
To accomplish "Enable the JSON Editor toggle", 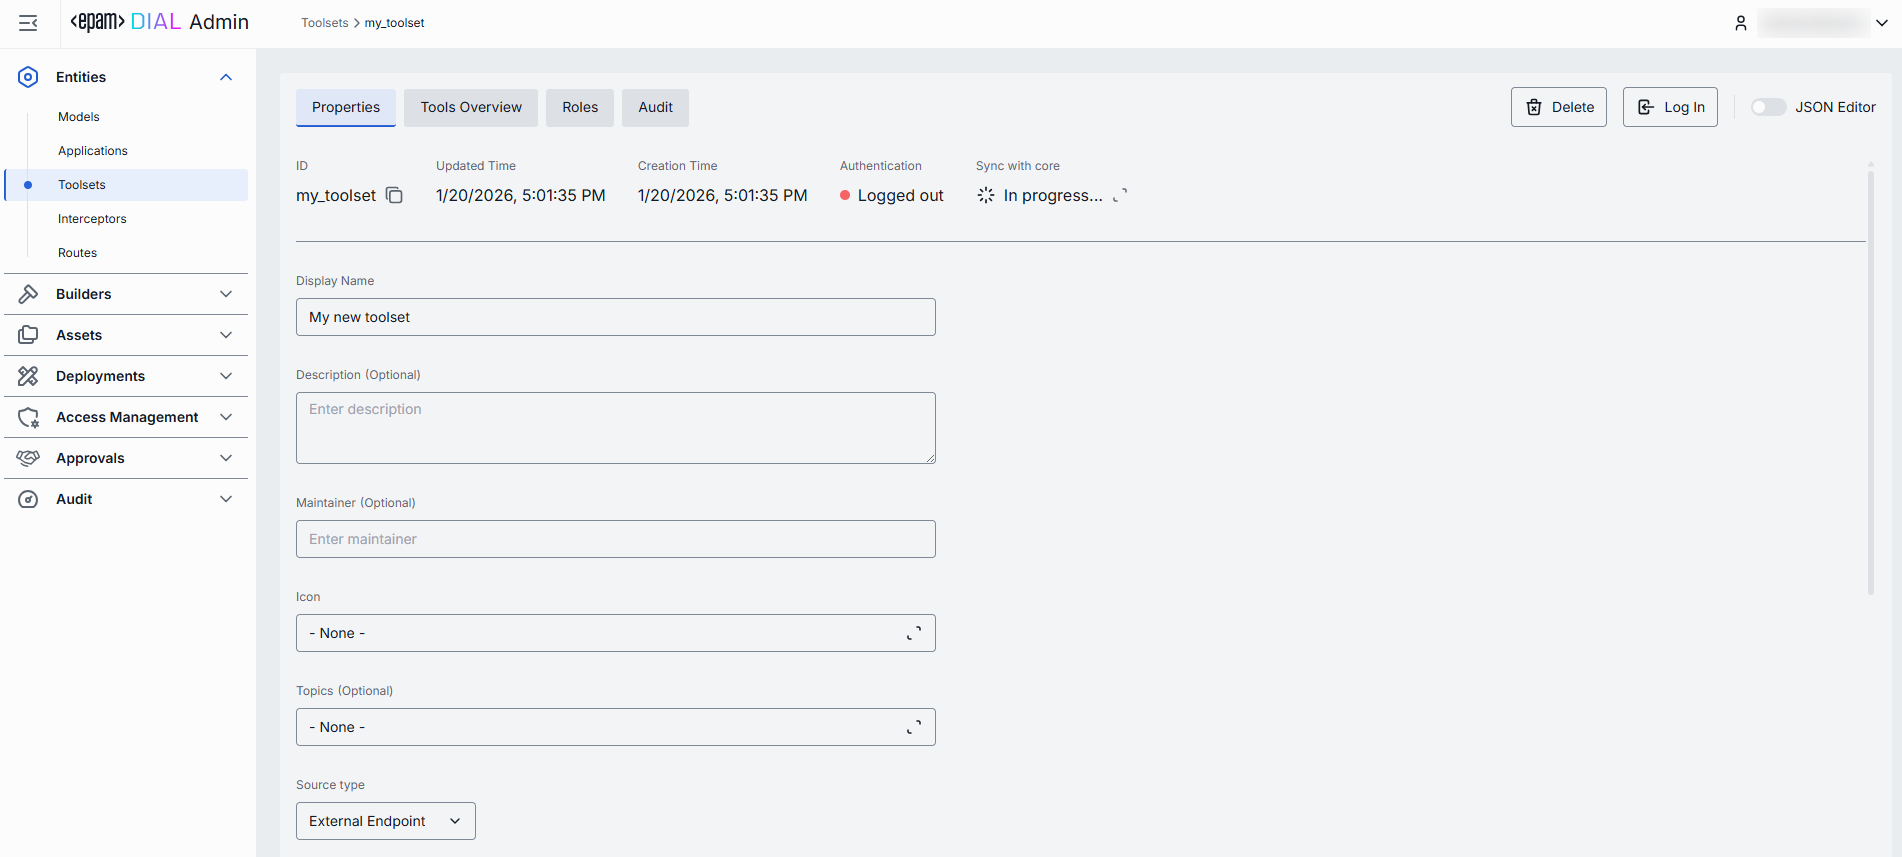I will pyautogui.click(x=1767, y=107).
